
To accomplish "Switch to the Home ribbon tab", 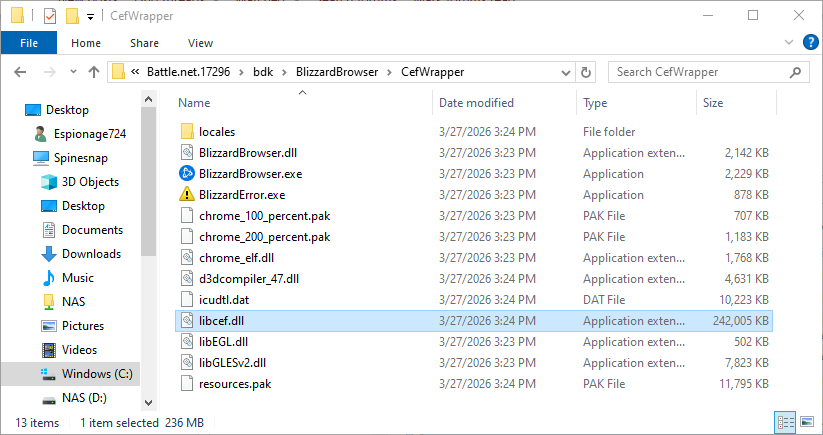I will 86,43.
